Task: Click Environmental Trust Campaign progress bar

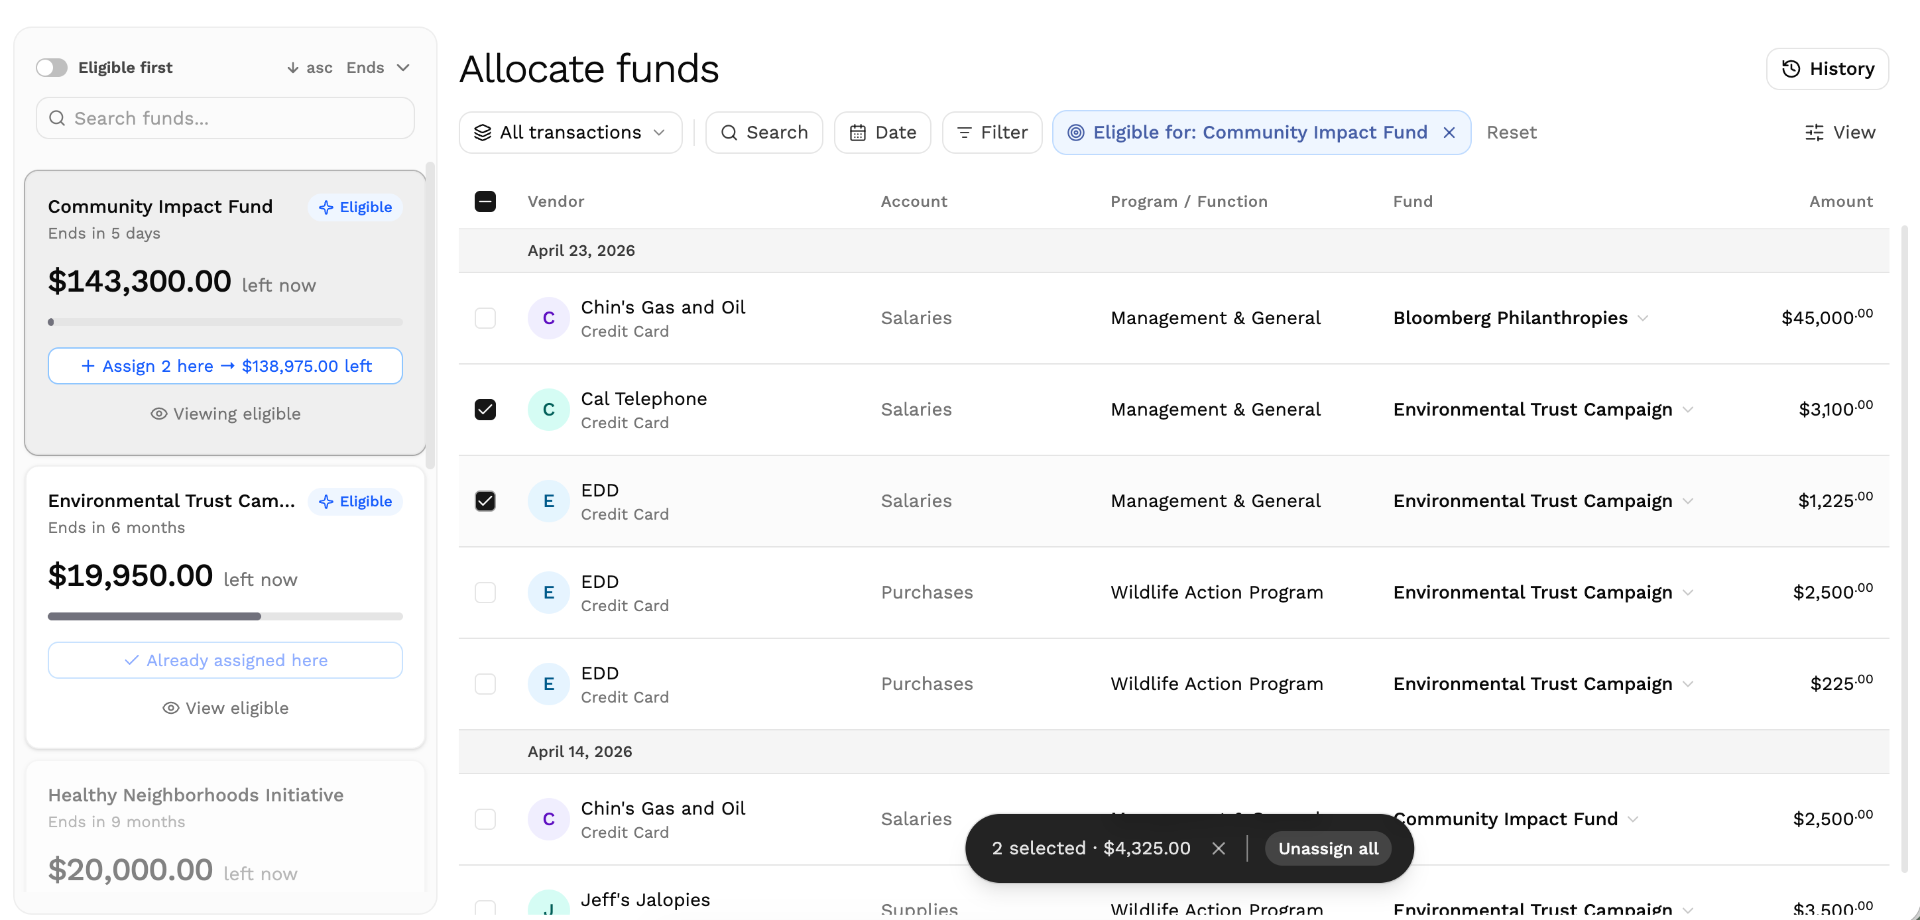Action: click(225, 616)
